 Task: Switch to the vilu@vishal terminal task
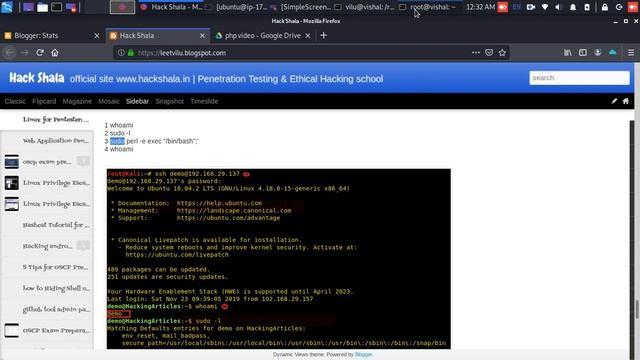coord(364,7)
